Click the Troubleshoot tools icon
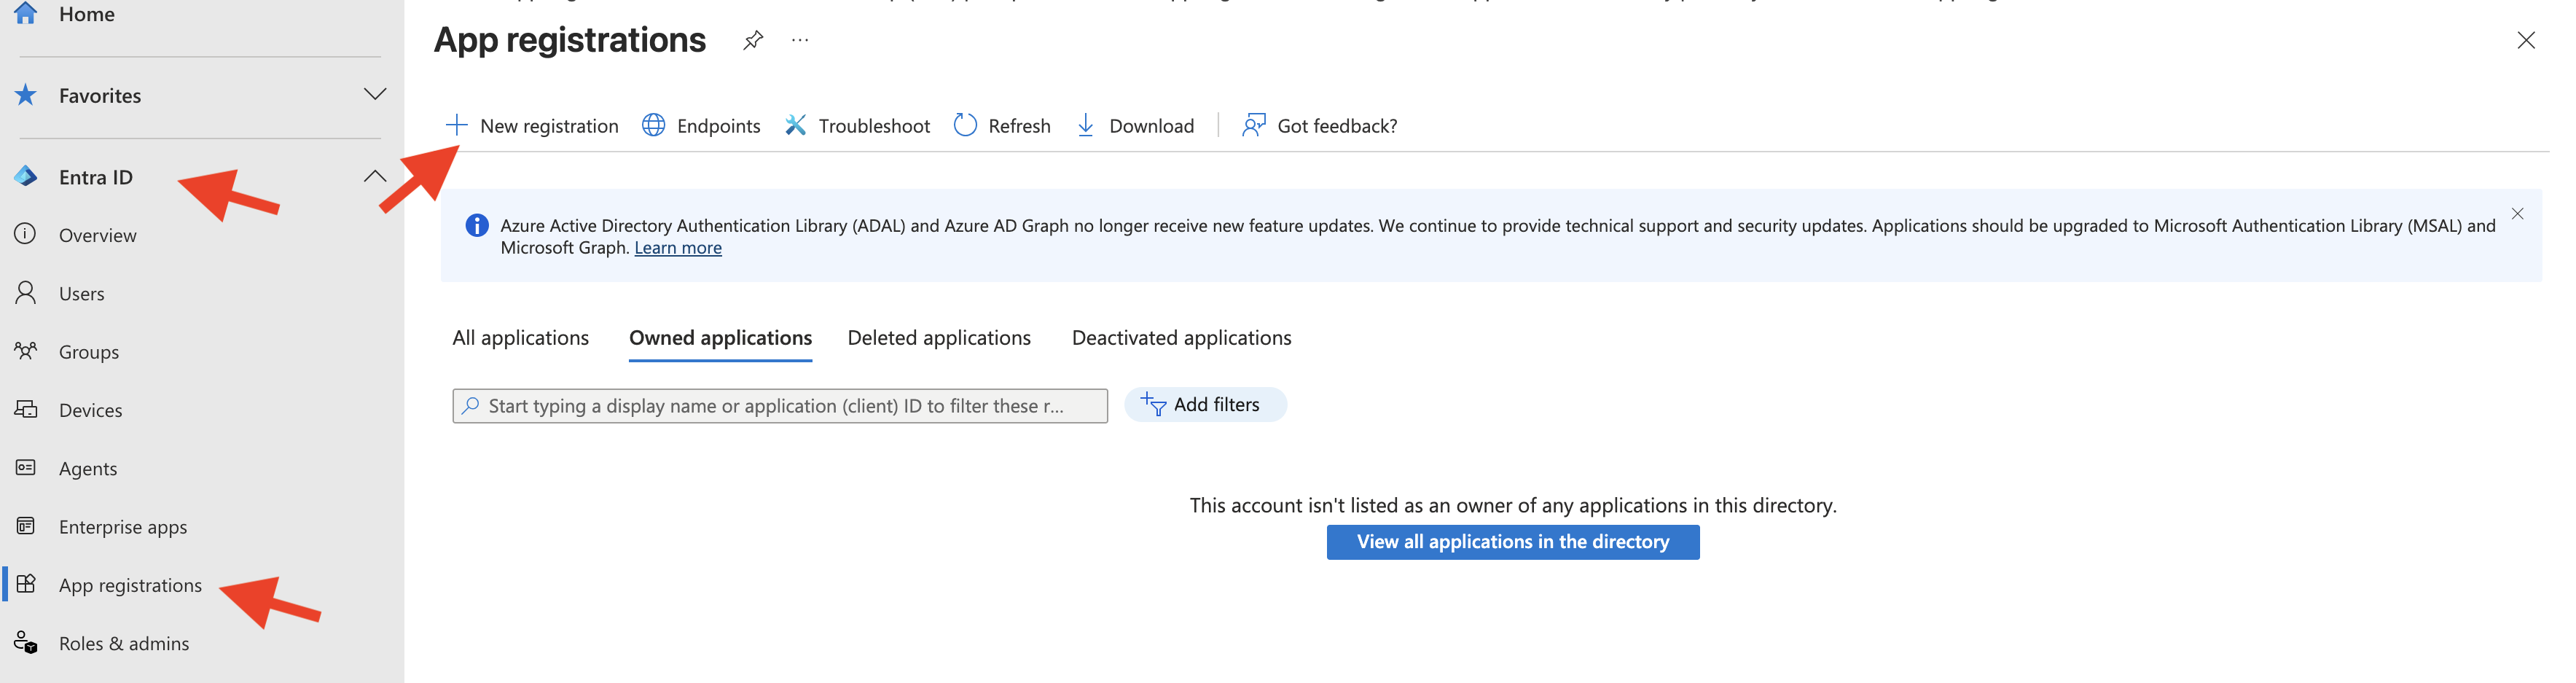2576x683 pixels. click(x=796, y=125)
